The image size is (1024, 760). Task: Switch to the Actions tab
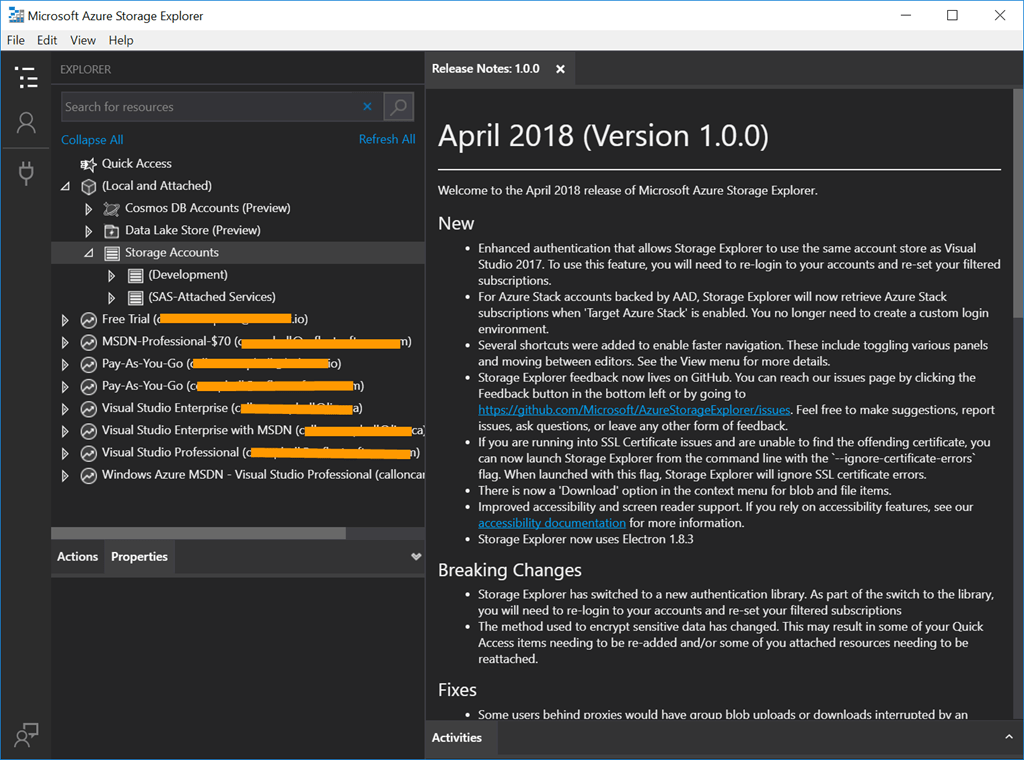point(77,557)
